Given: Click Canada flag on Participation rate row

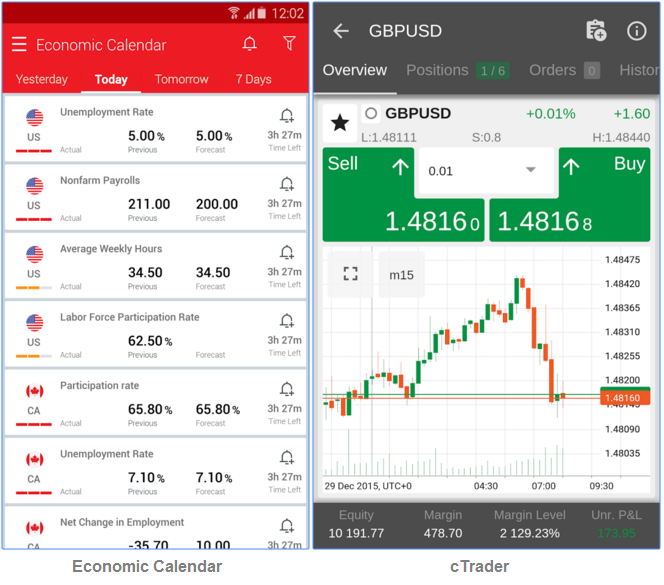Looking at the screenshot, I should [x=34, y=391].
